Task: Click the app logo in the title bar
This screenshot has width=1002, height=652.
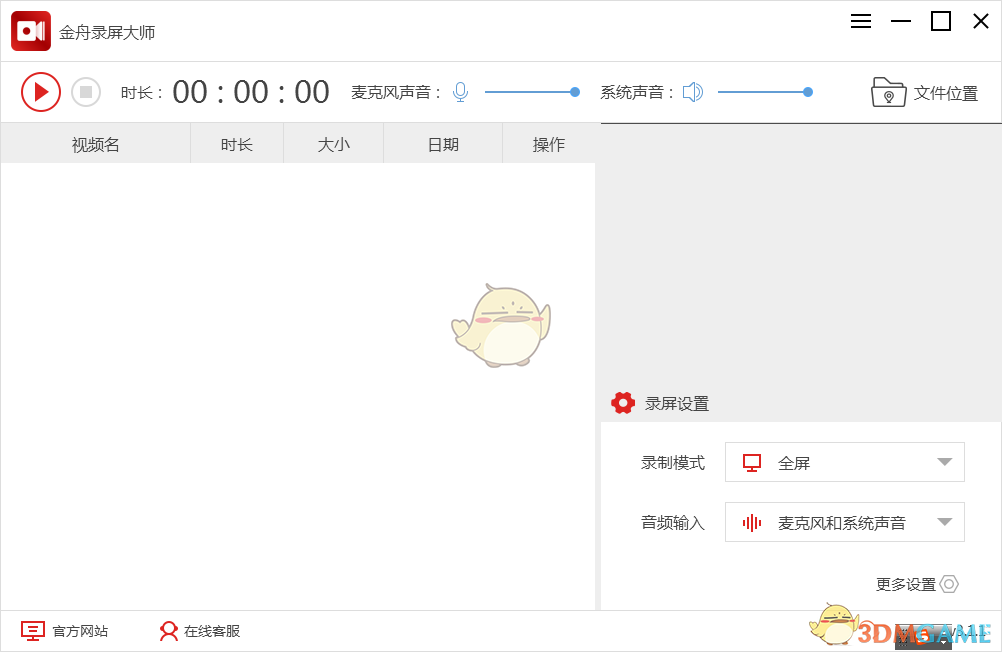Action: tap(31, 31)
